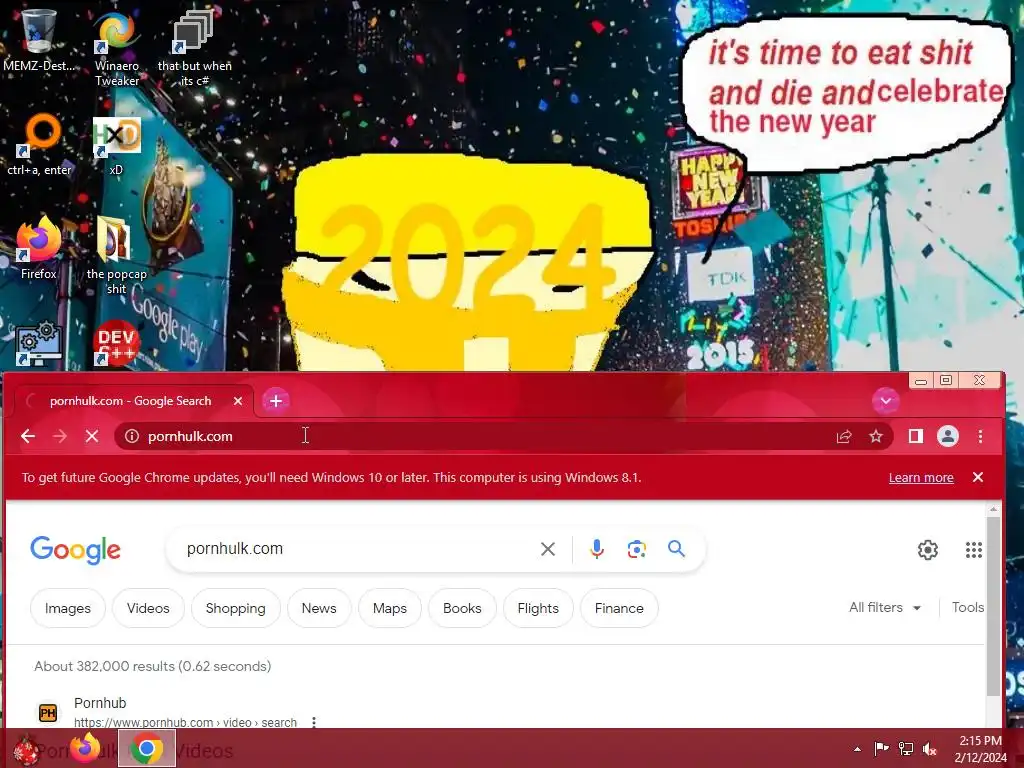
Task: Filter results by Finance
Action: click(619, 608)
